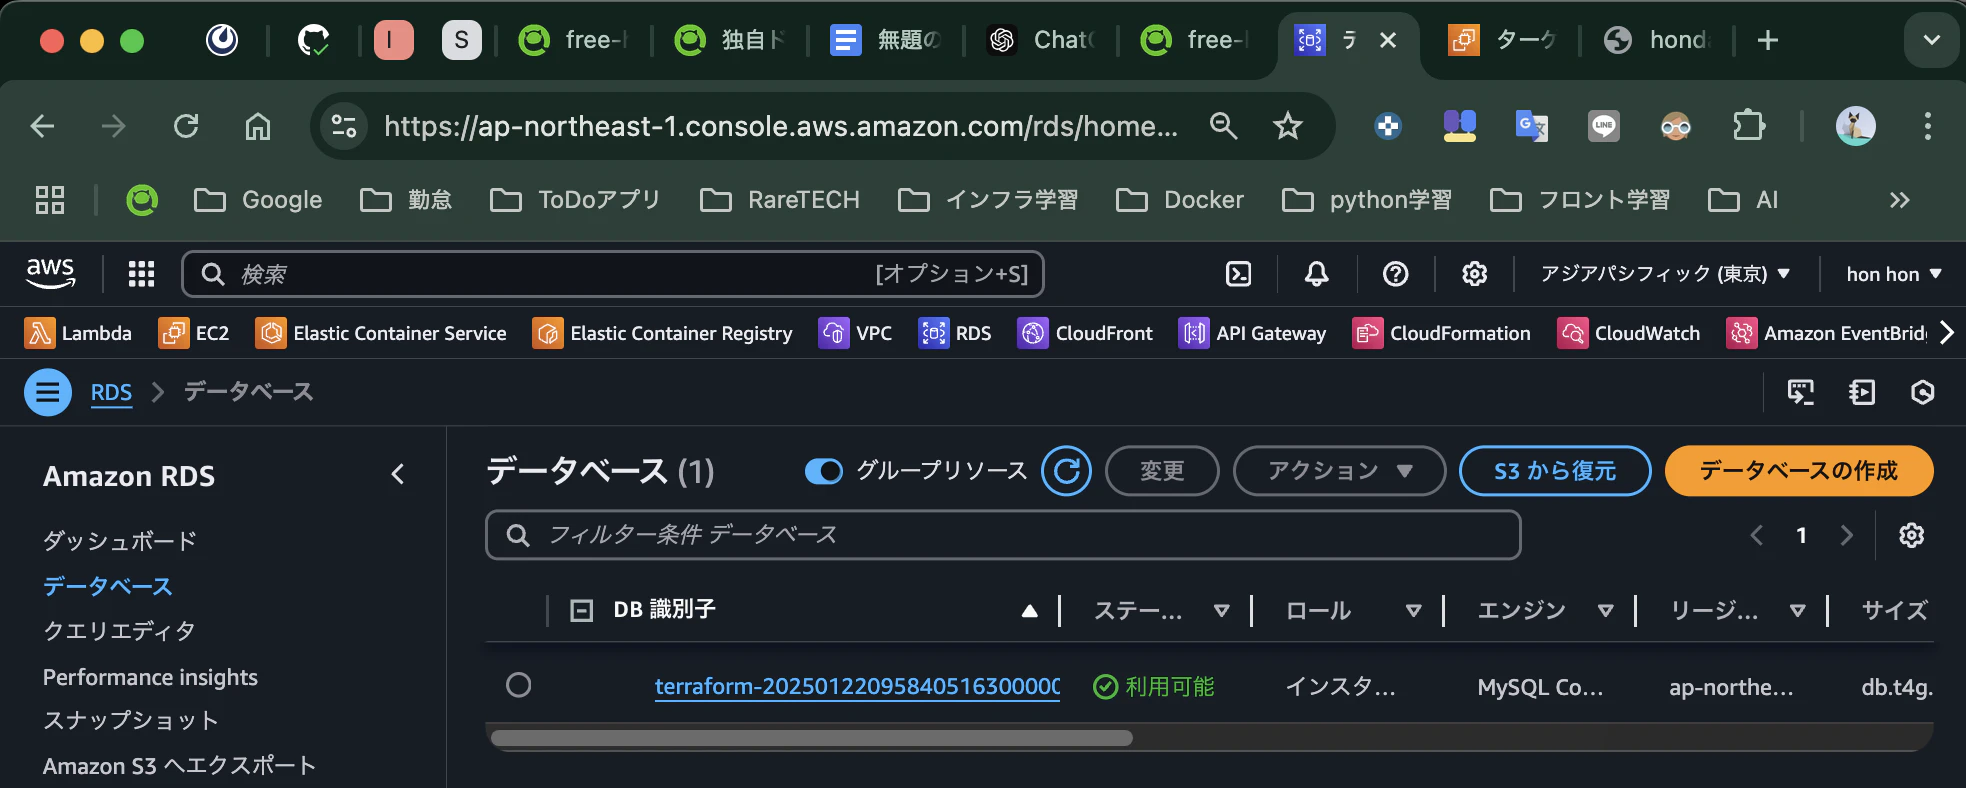Open the browser tab list dropdown

1931,40
